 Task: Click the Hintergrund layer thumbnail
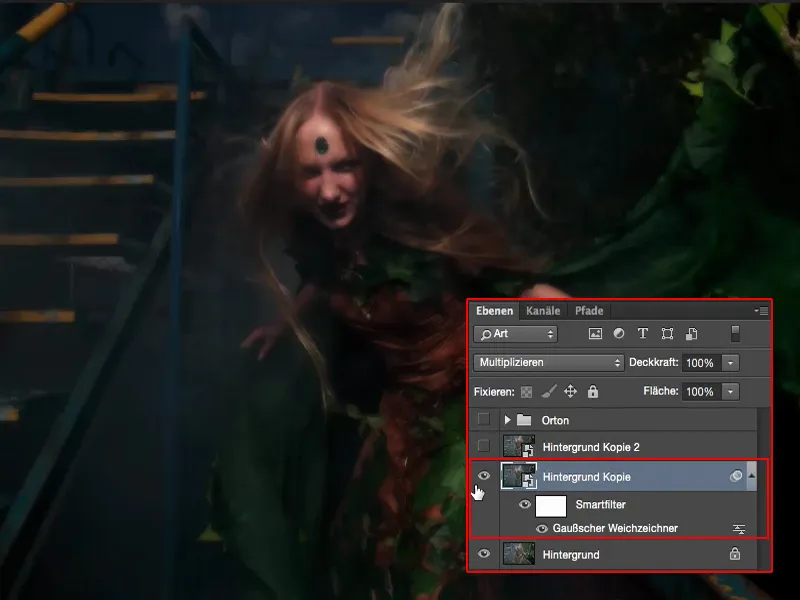(x=519, y=554)
